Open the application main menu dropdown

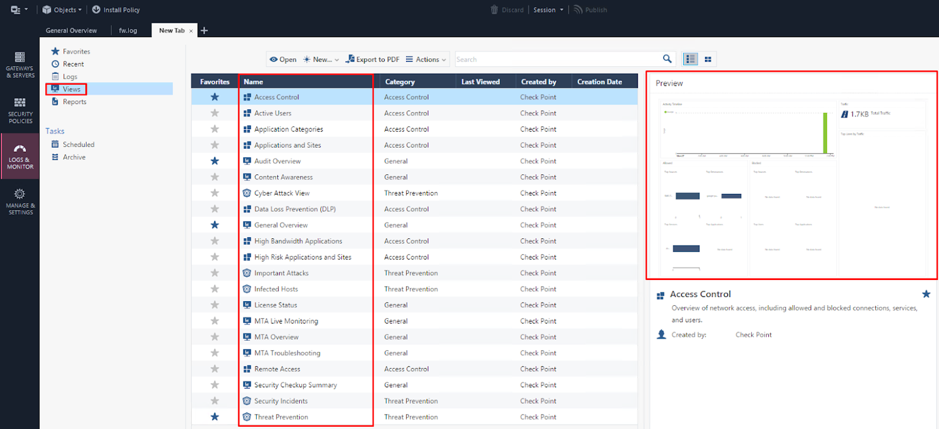tap(19, 10)
